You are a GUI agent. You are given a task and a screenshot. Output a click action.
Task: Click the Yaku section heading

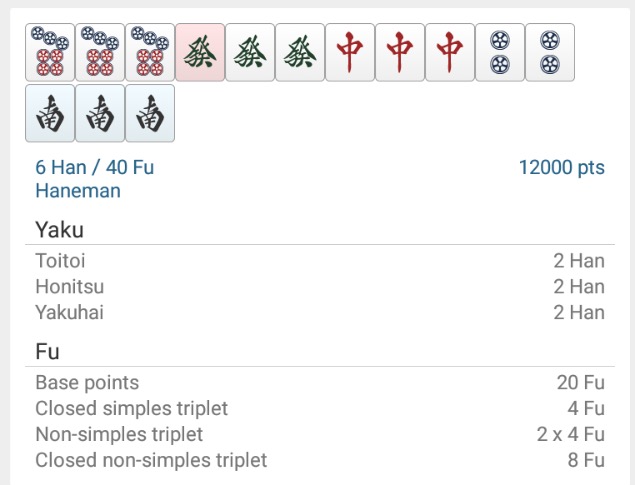[x=60, y=230]
